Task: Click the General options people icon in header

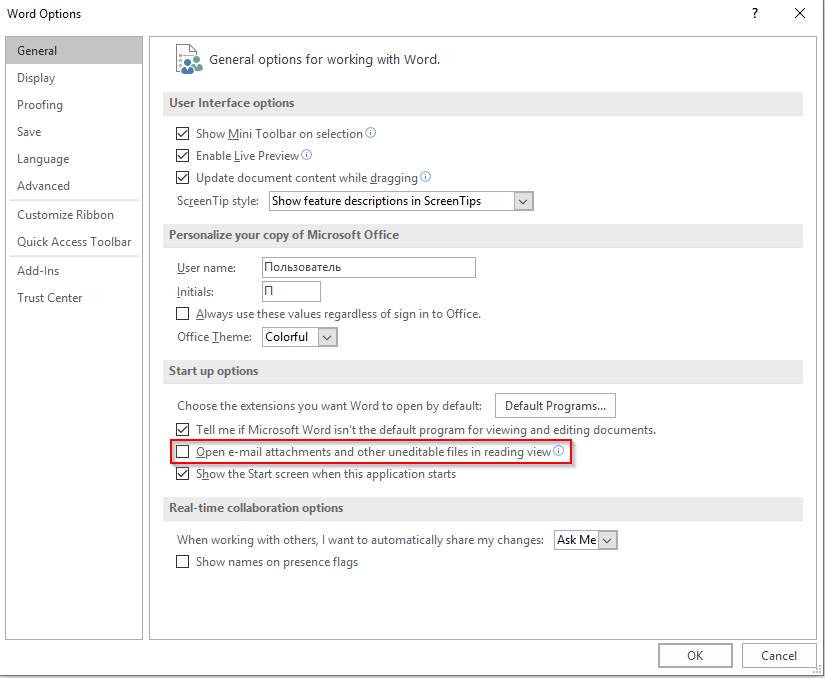Action: (189, 59)
